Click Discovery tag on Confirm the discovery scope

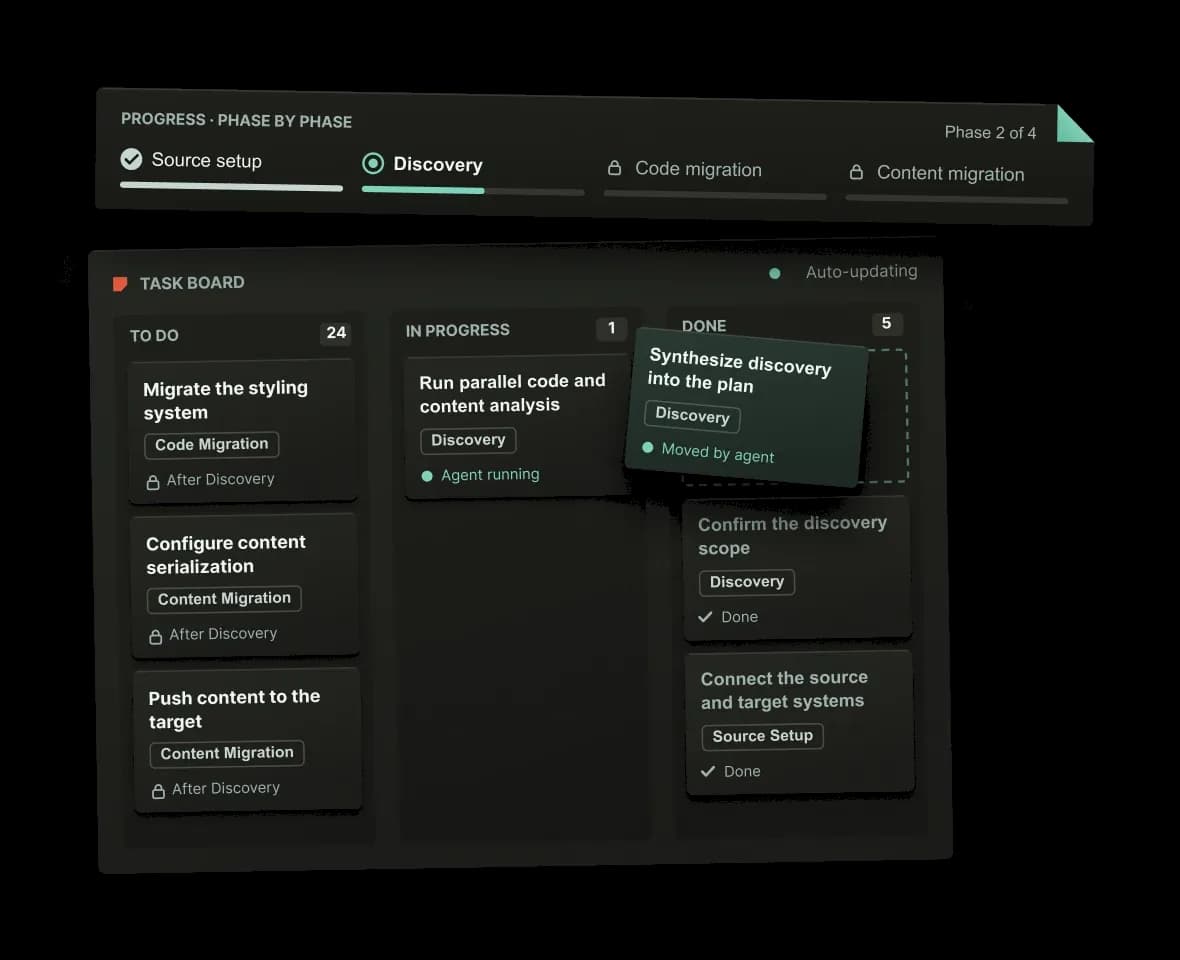(x=747, y=582)
